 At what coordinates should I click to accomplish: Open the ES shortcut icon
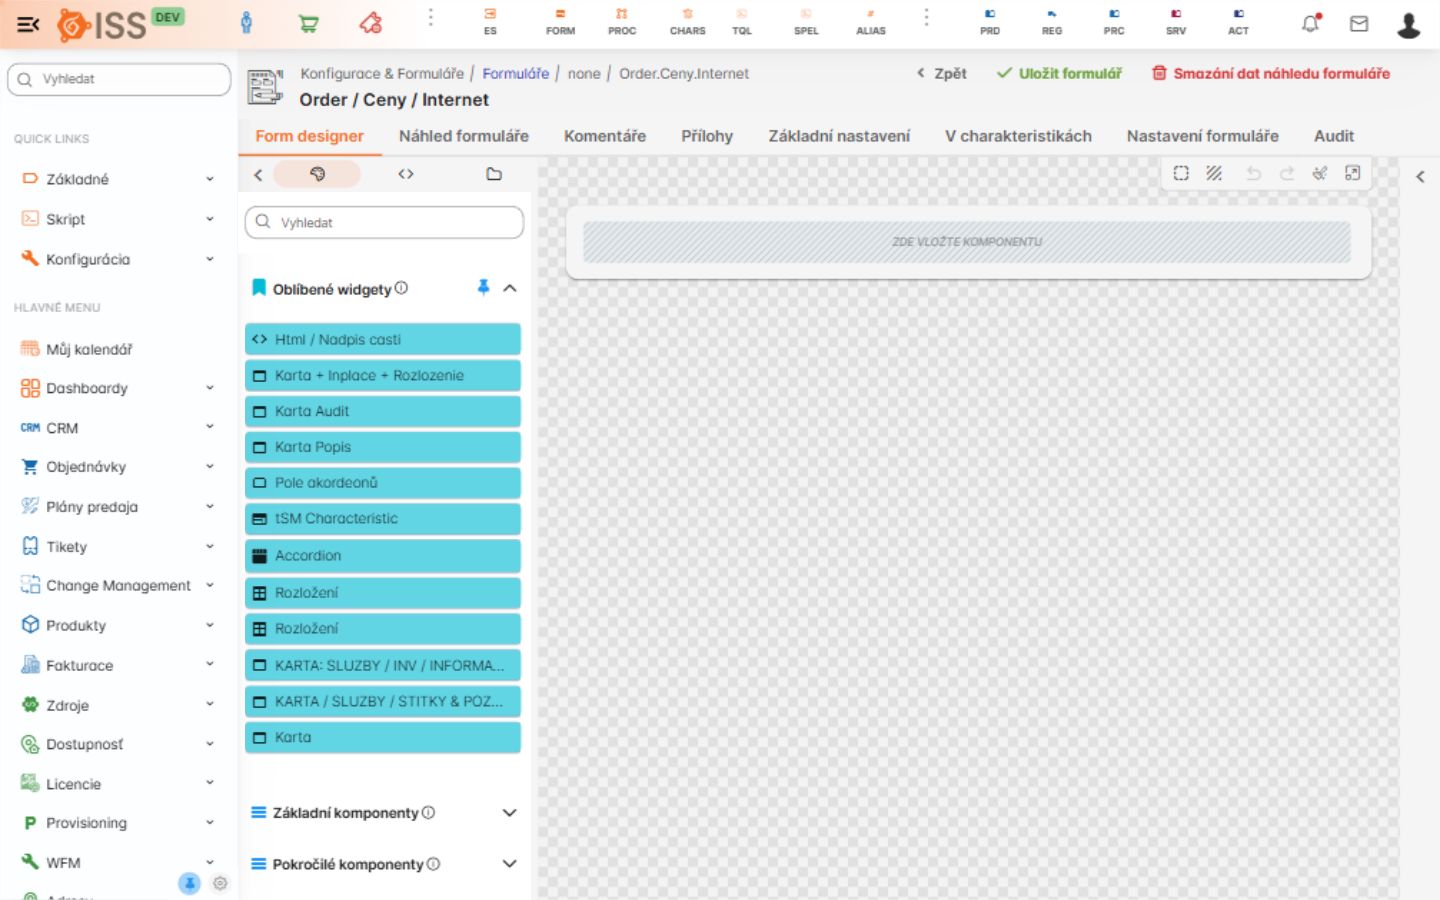(x=490, y=22)
